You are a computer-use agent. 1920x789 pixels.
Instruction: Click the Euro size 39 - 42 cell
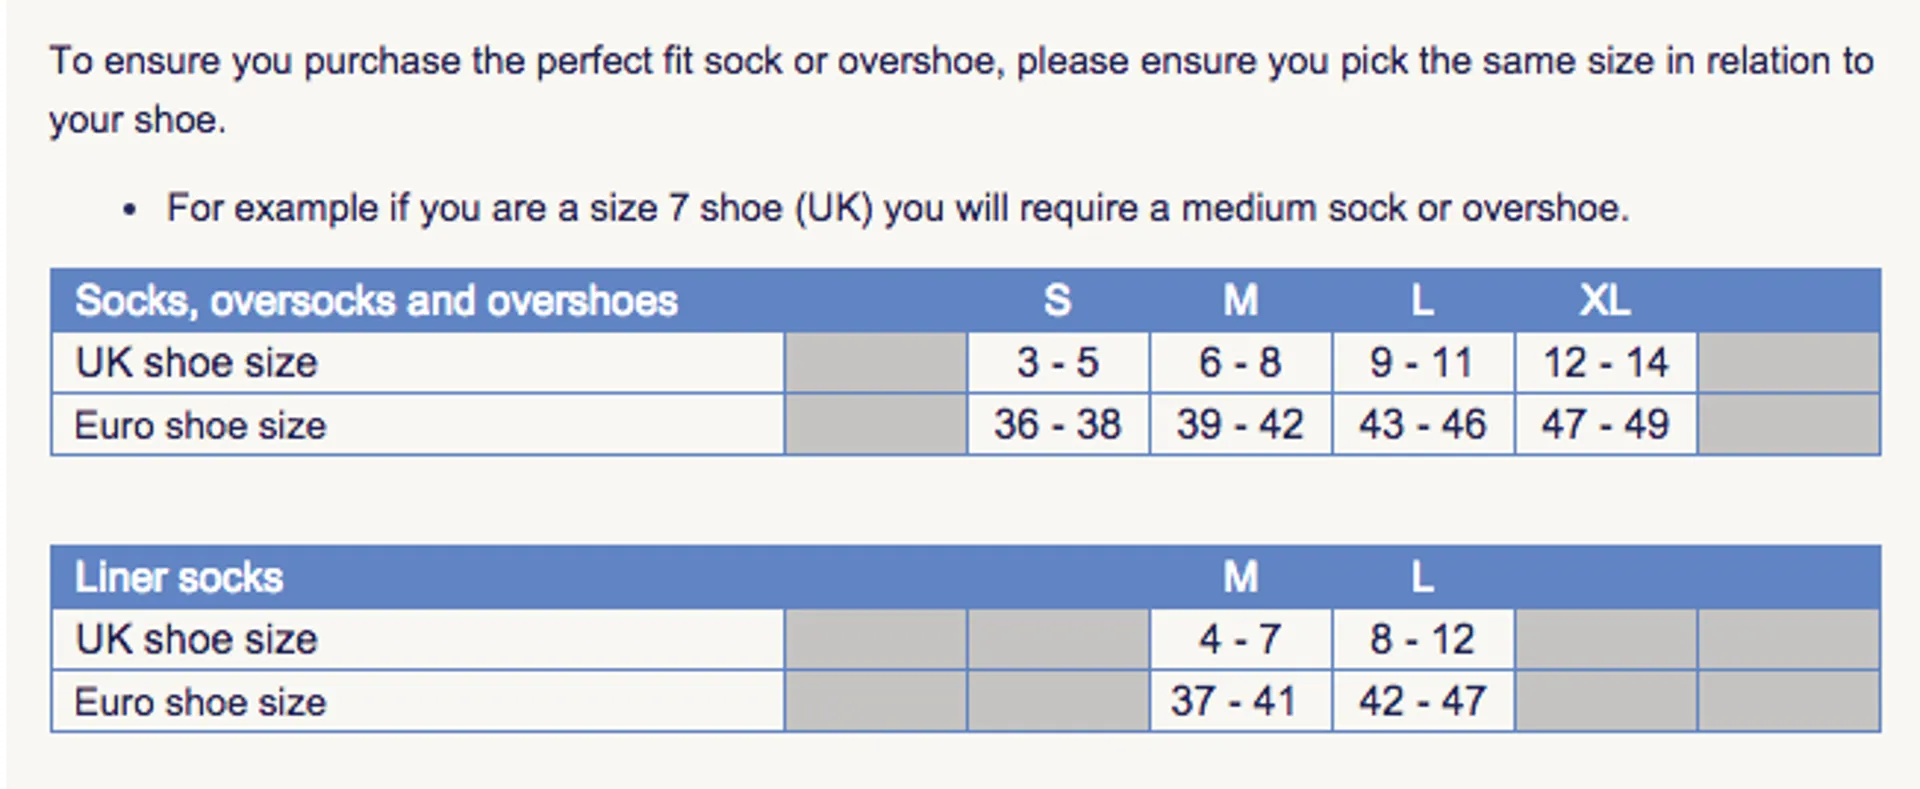click(x=1240, y=424)
